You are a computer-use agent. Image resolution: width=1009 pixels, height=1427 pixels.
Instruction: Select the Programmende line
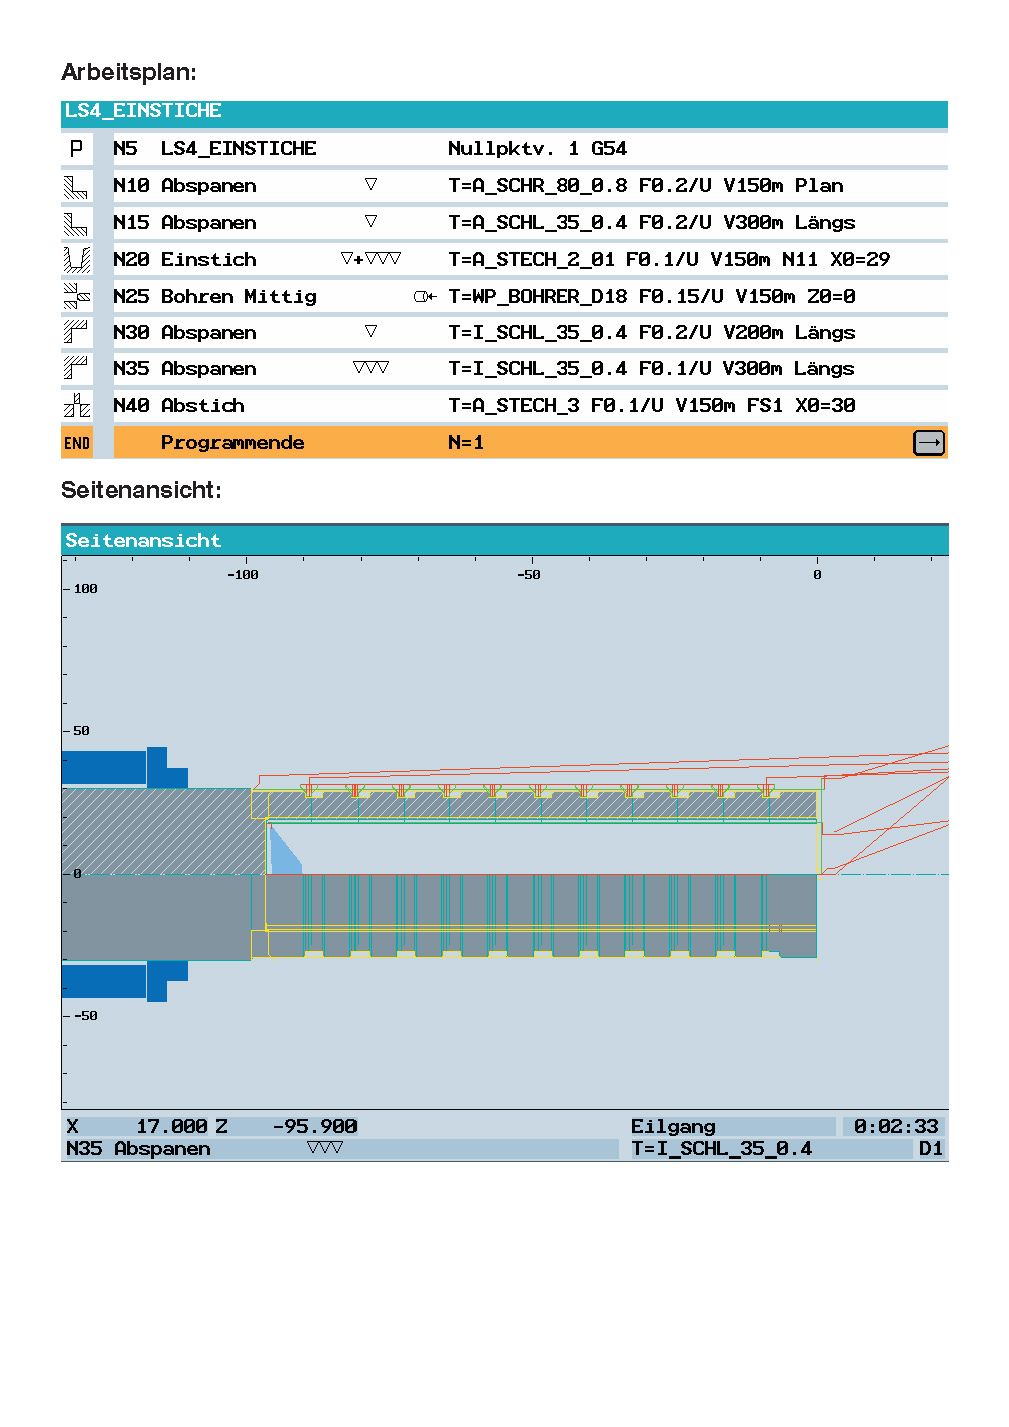504,443
